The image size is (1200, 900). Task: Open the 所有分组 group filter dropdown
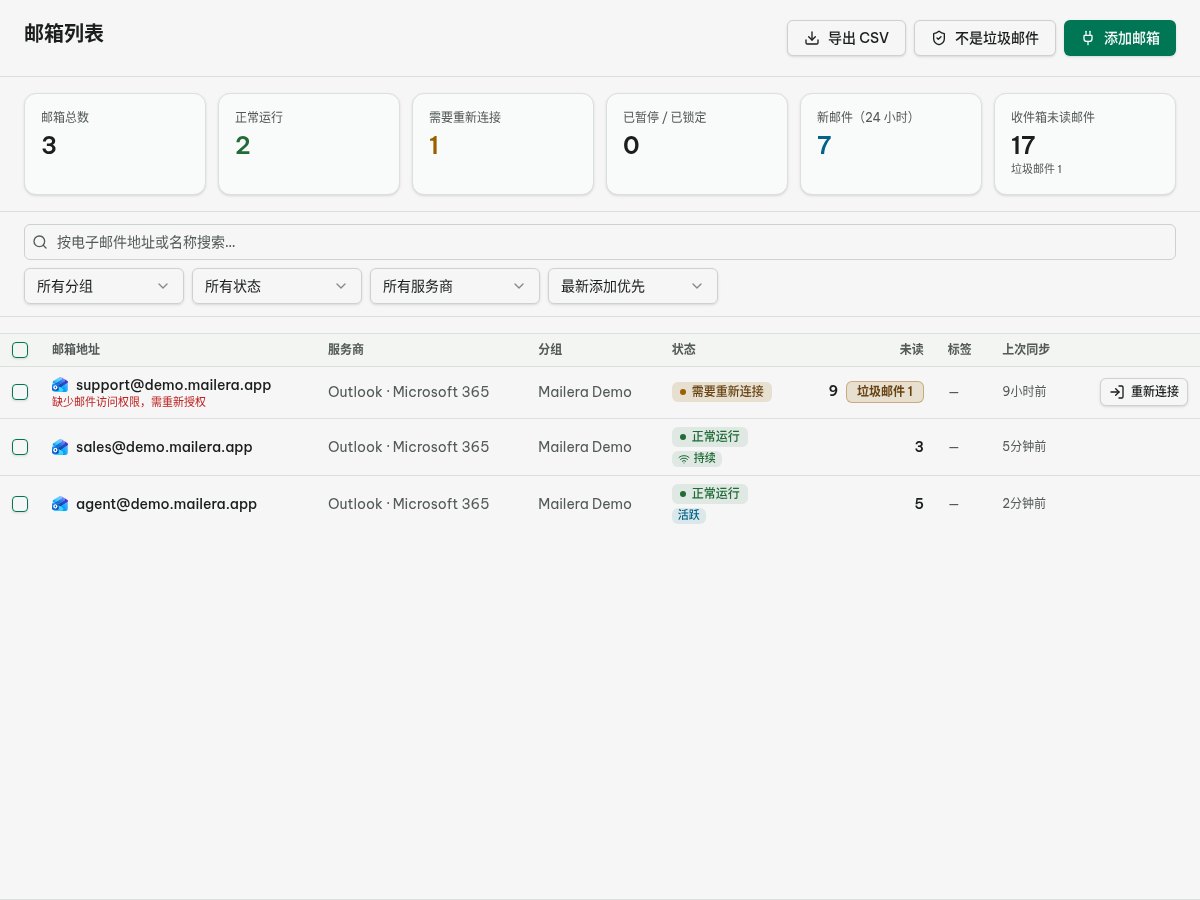(x=104, y=286)
